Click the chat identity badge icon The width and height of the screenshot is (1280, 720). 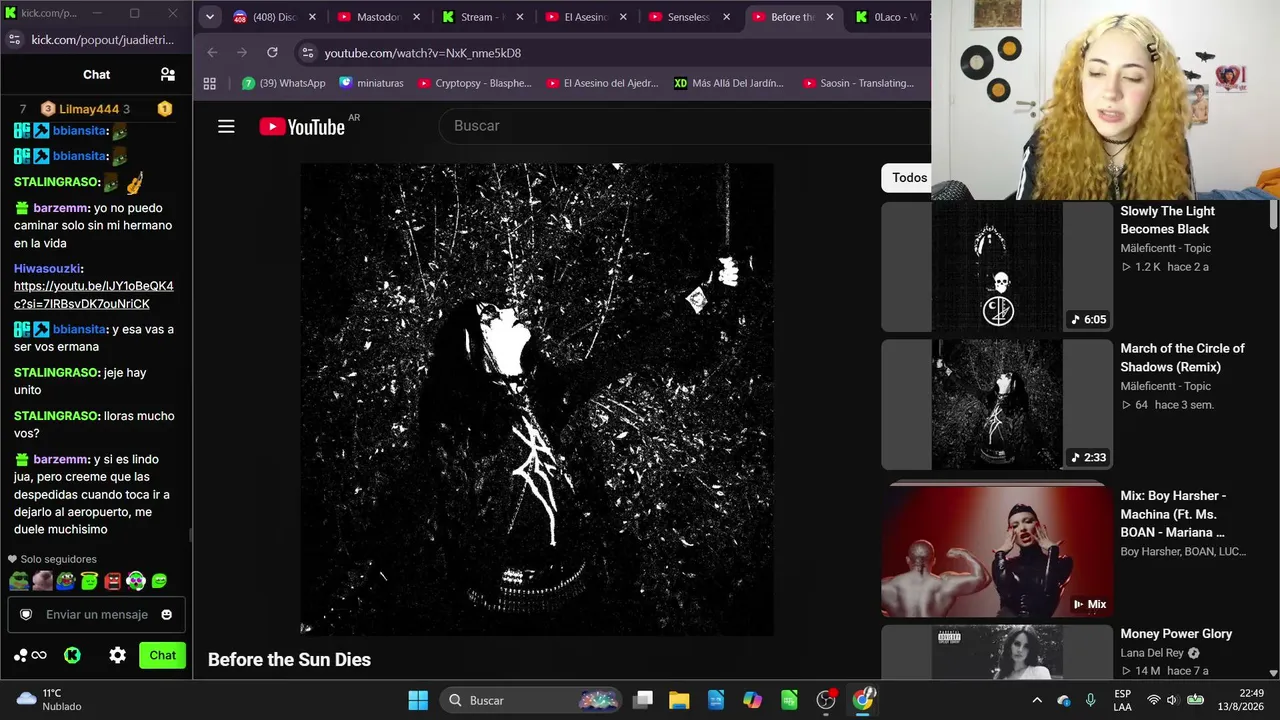[26, 614]
